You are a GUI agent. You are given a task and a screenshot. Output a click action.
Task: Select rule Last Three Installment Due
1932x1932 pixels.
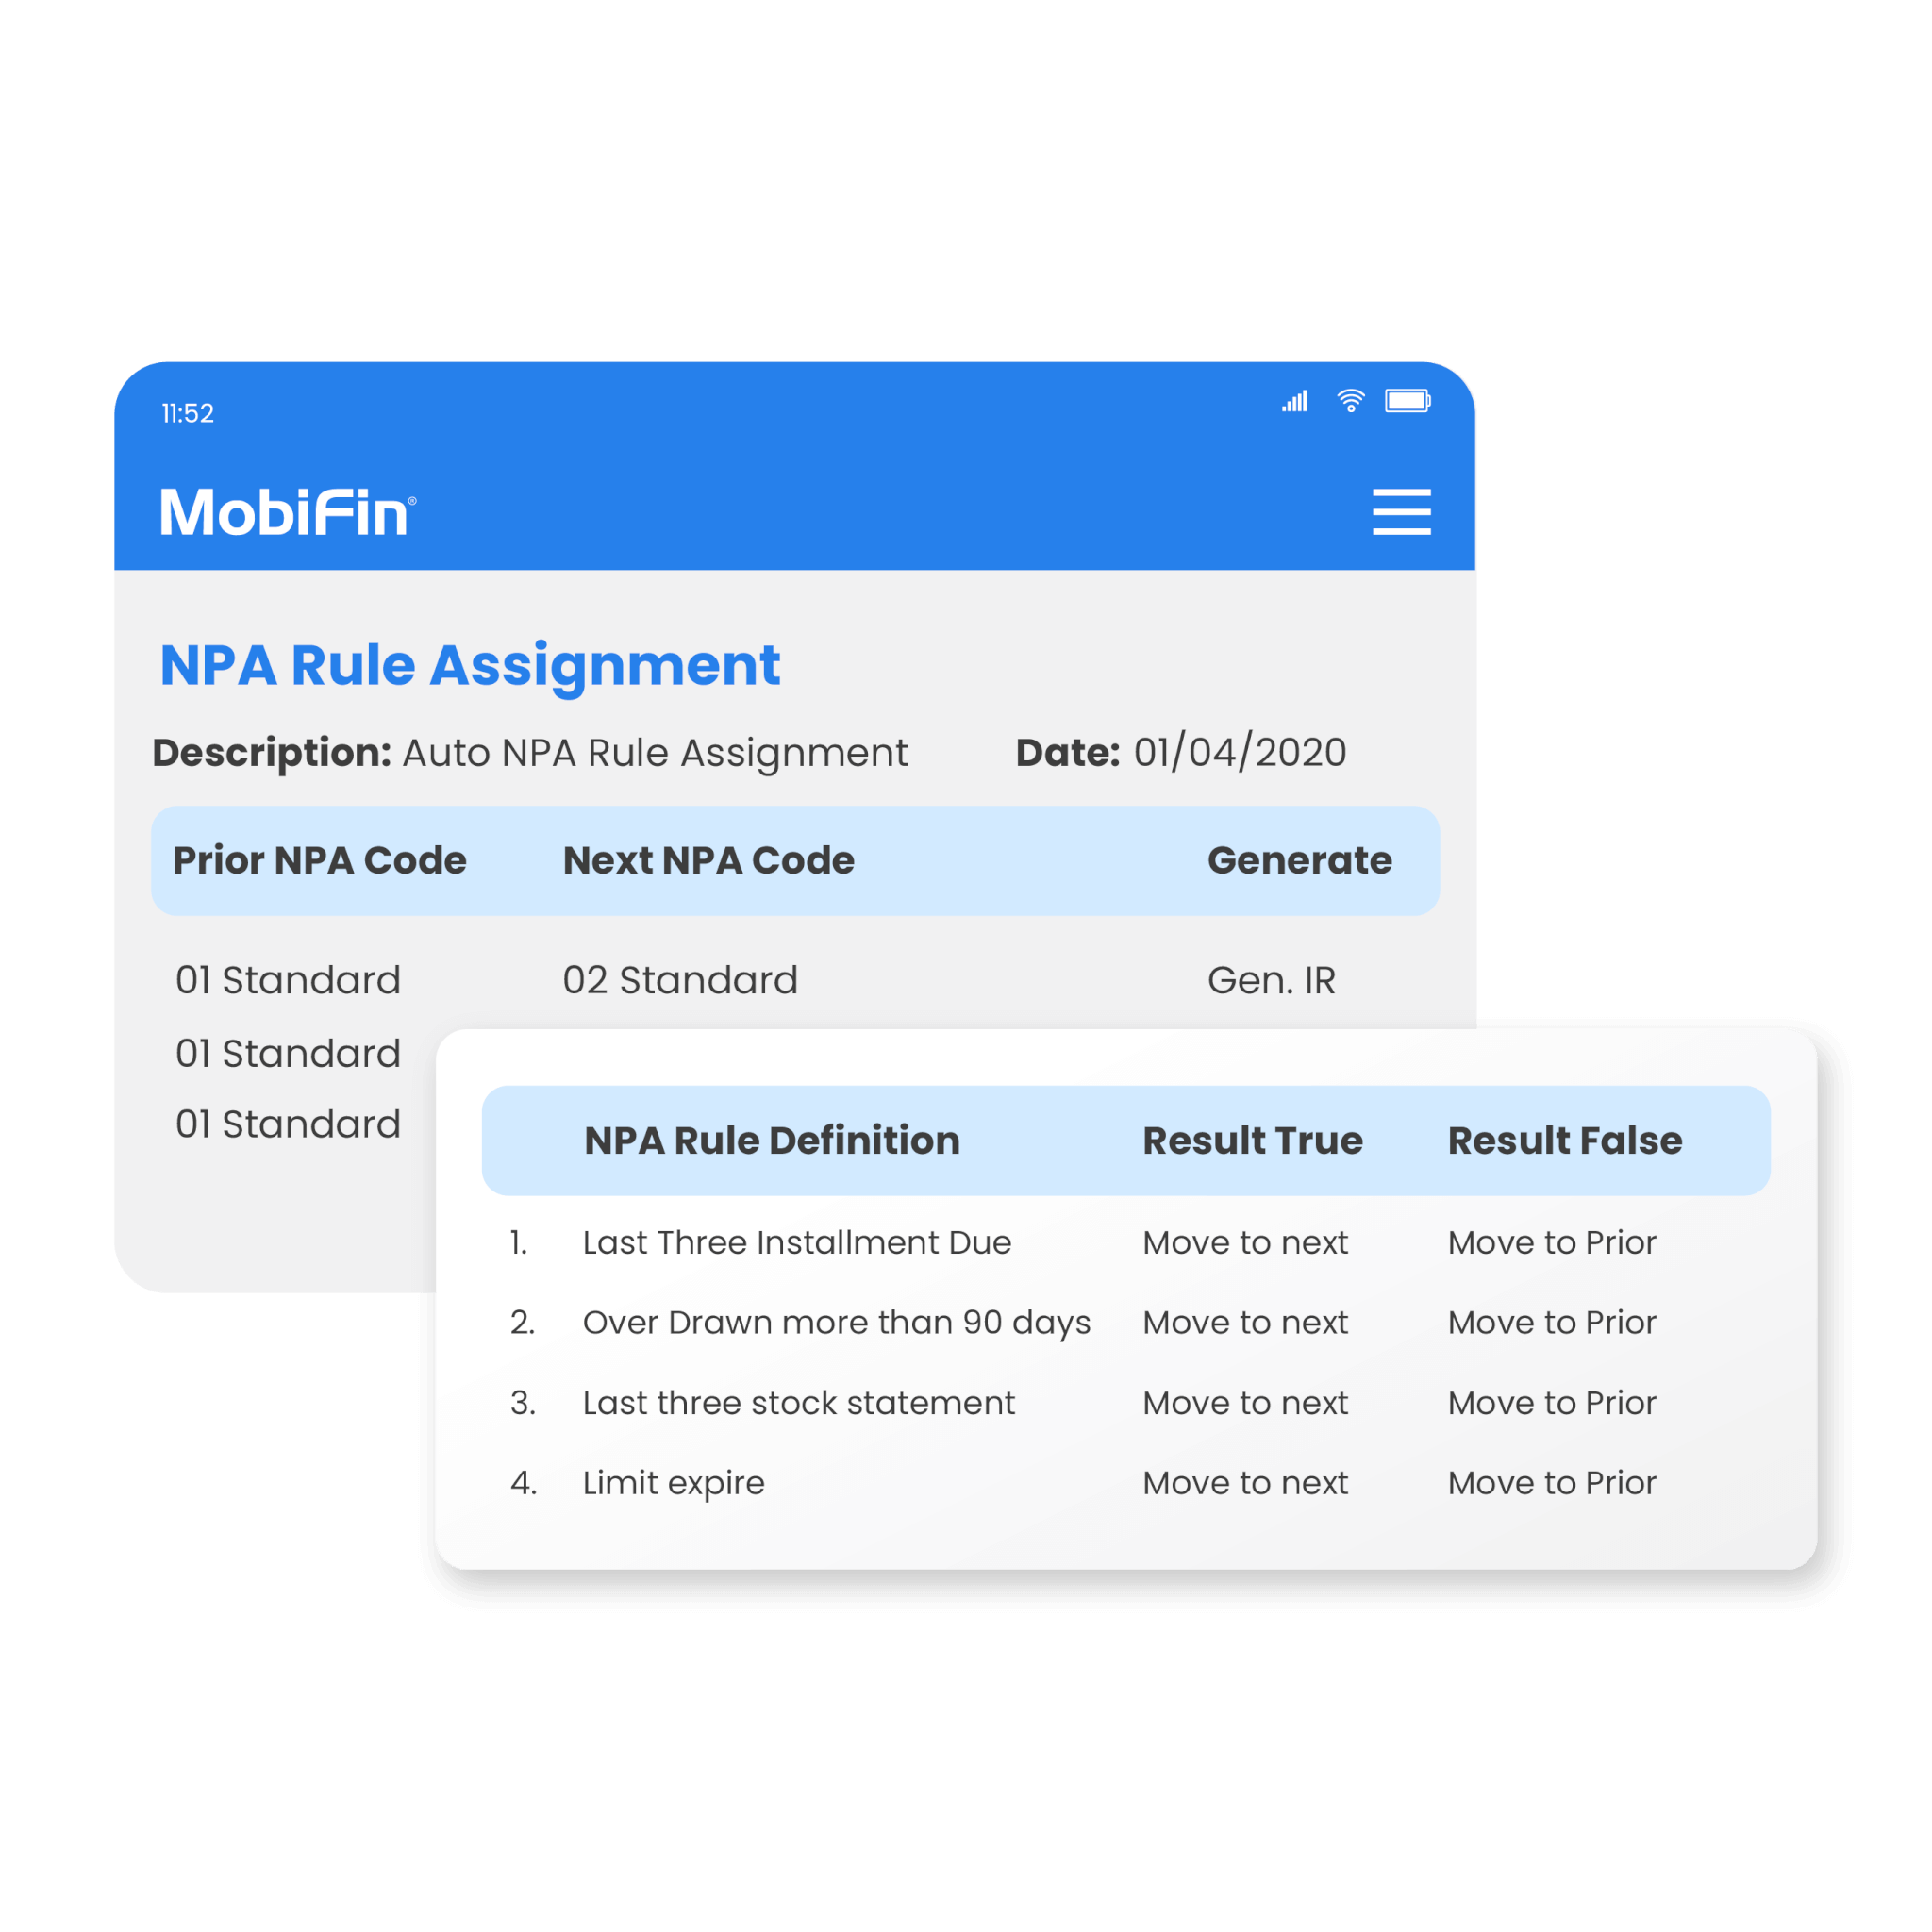pyautogui.click(x=797, y=1242)
